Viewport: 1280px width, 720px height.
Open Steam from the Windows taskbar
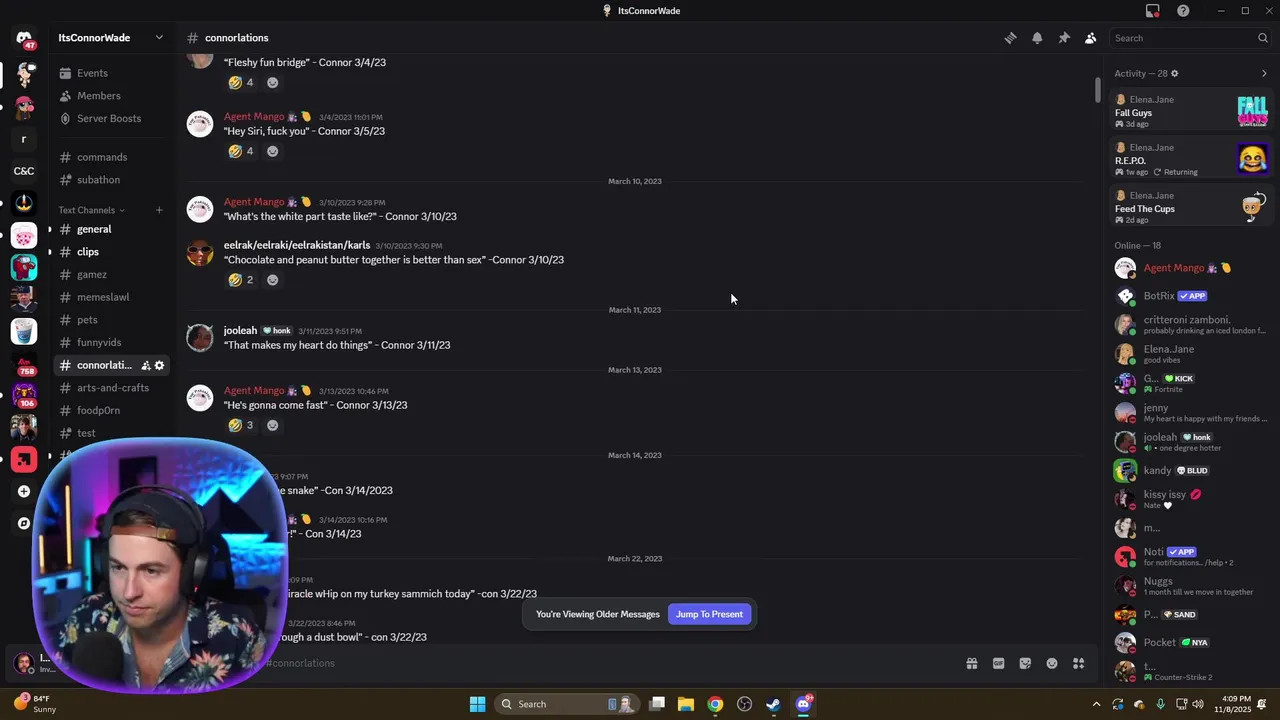coord(773,704)
